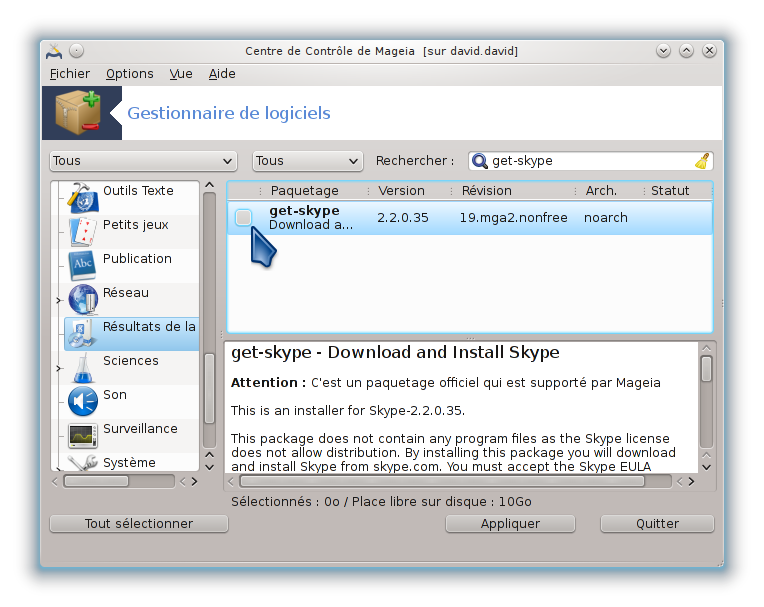The image size is (764, 607).
Task: Click the software manager package icon
Action: (x=78, y=113)
